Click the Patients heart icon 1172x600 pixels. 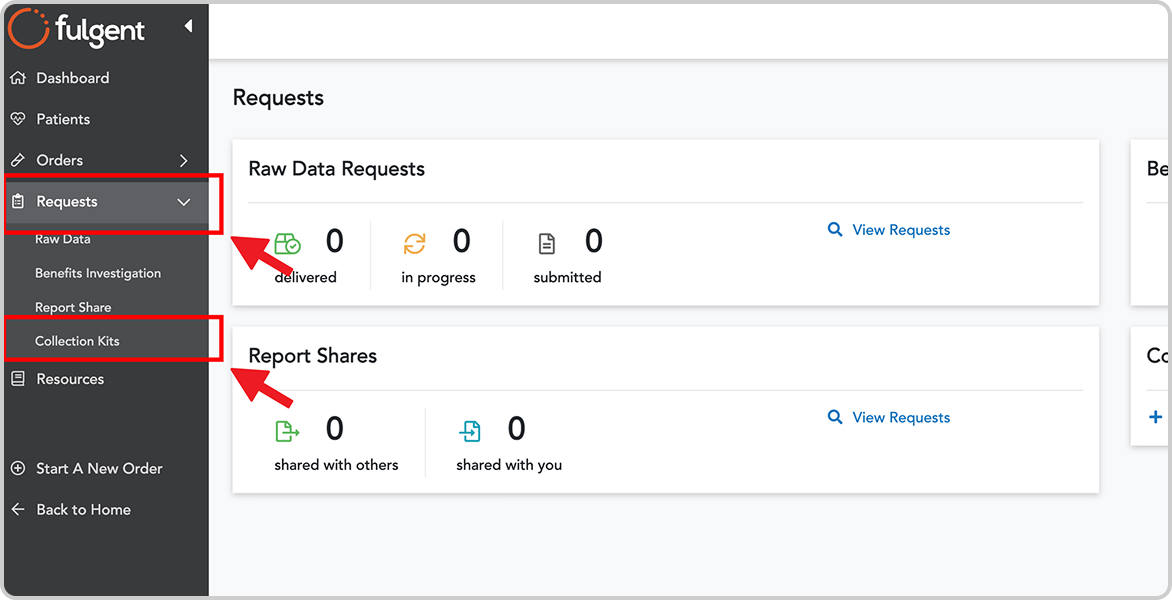18,118
